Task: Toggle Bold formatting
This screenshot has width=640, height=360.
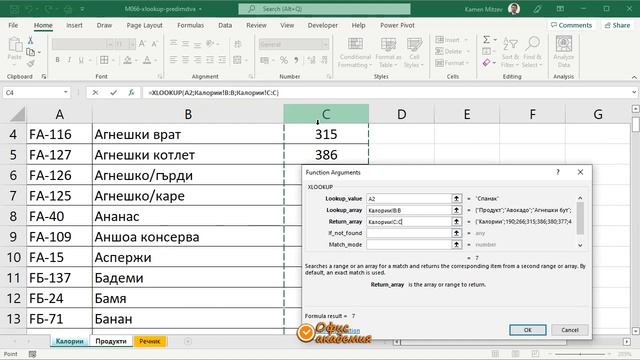Action: pos(58,60)
